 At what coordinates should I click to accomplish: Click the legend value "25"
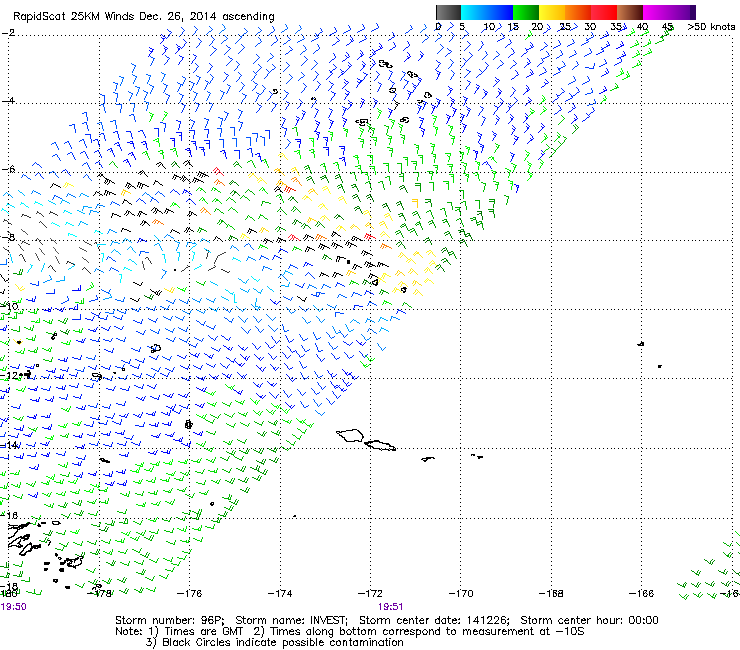coord(565,27)
